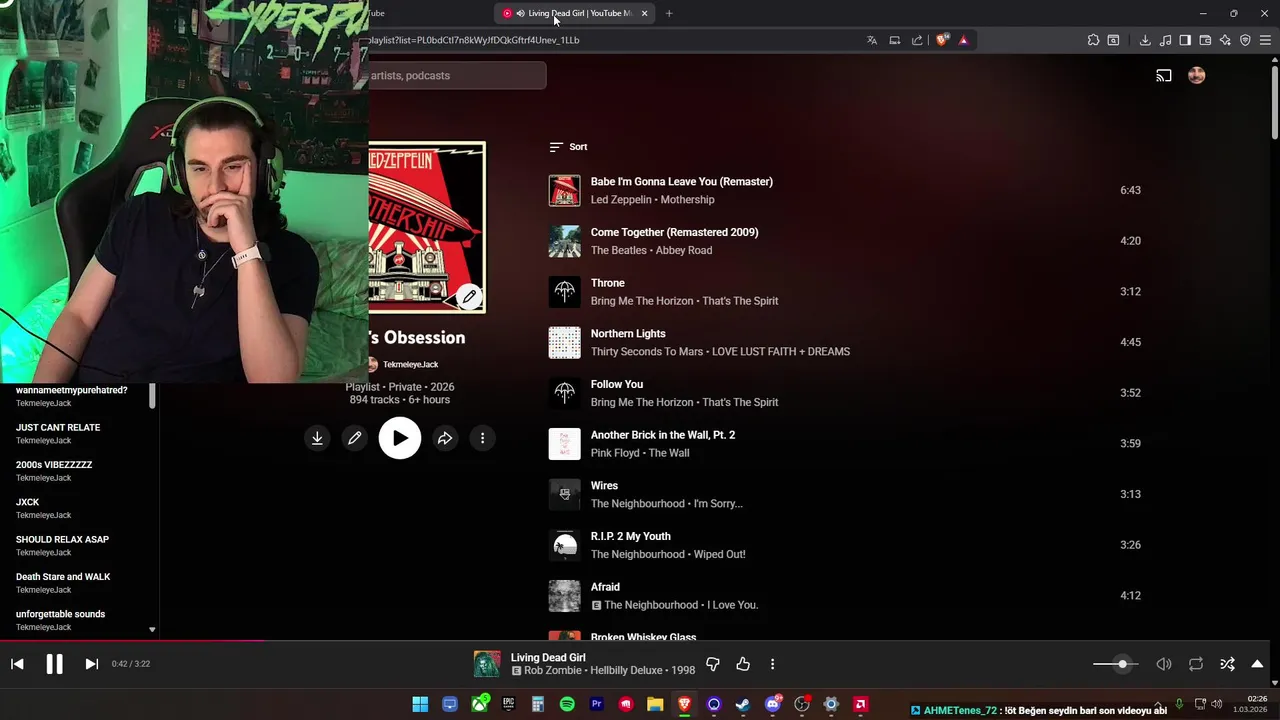Open JUST CANT RELATE playlist
1280x720 pixels.
[x=58, y=428]
